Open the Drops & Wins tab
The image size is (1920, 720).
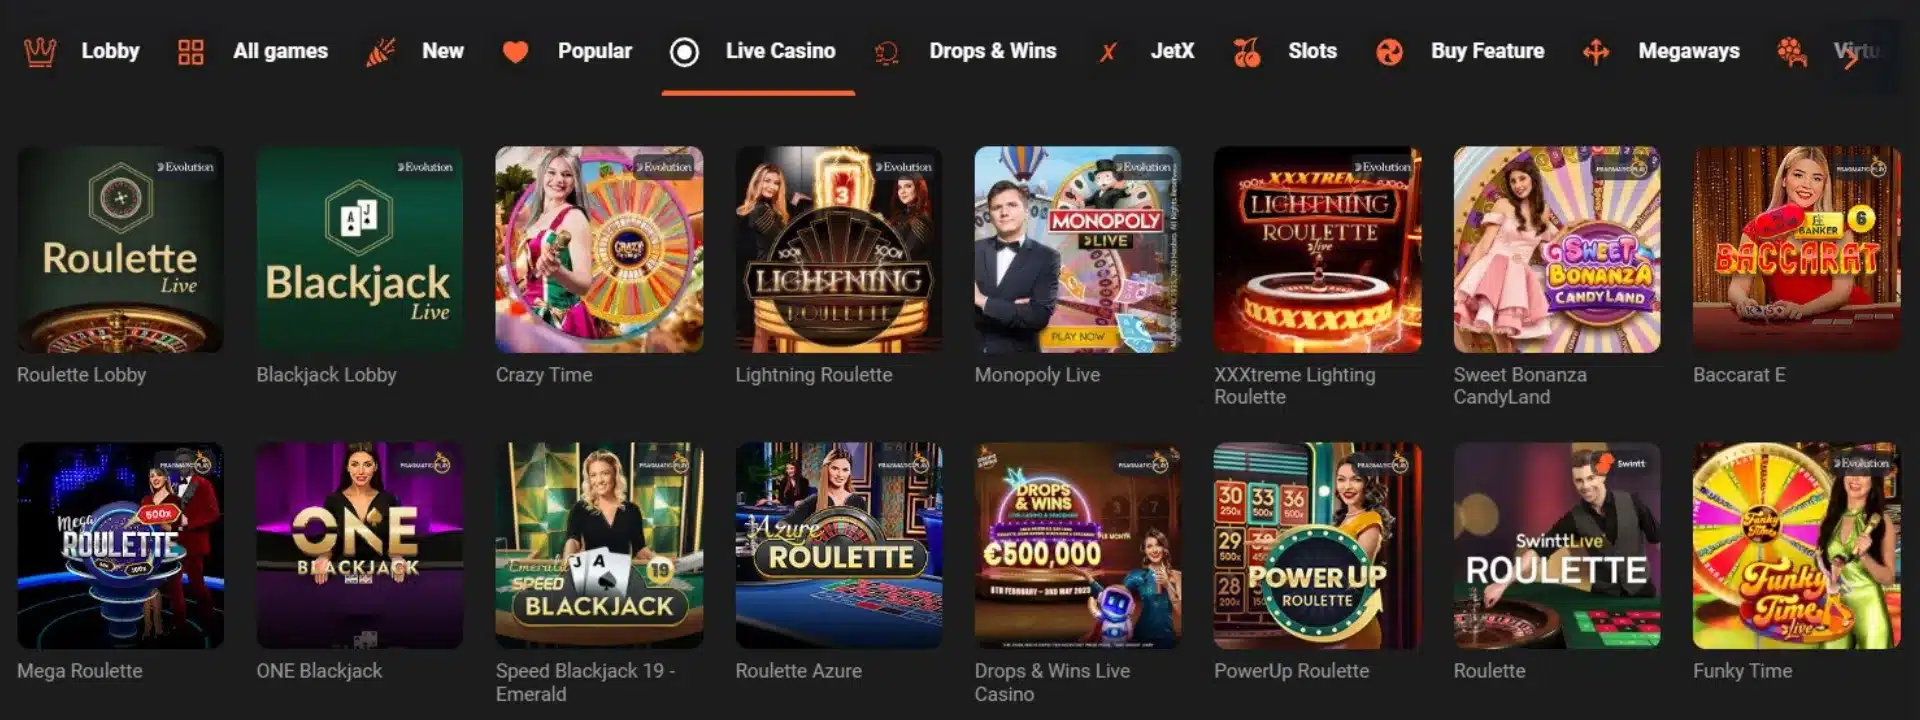click(x=992, y=51)
